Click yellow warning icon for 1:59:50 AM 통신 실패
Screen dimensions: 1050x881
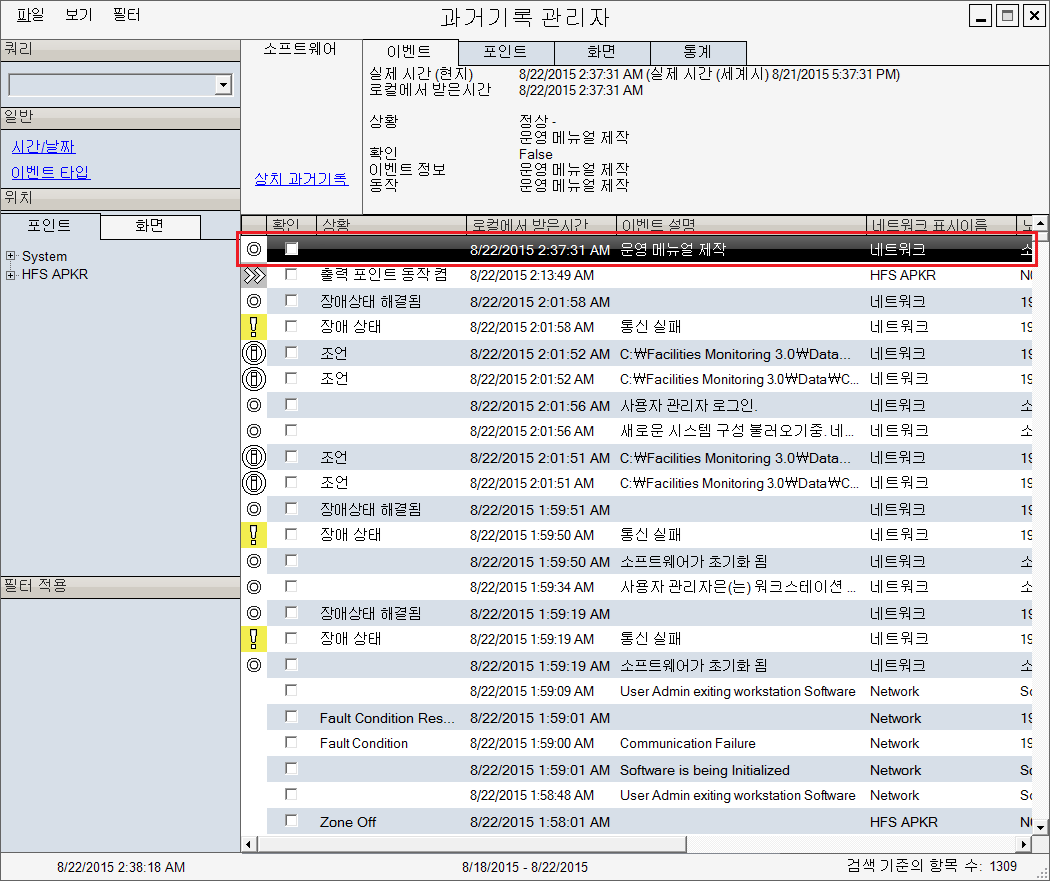point(254,534)
